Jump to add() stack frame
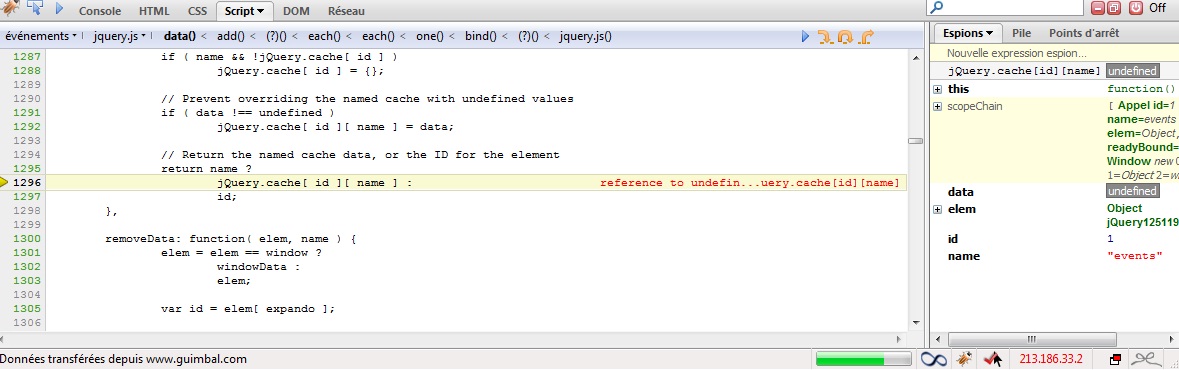1179x370 pixels. click(x=232, y=36)
